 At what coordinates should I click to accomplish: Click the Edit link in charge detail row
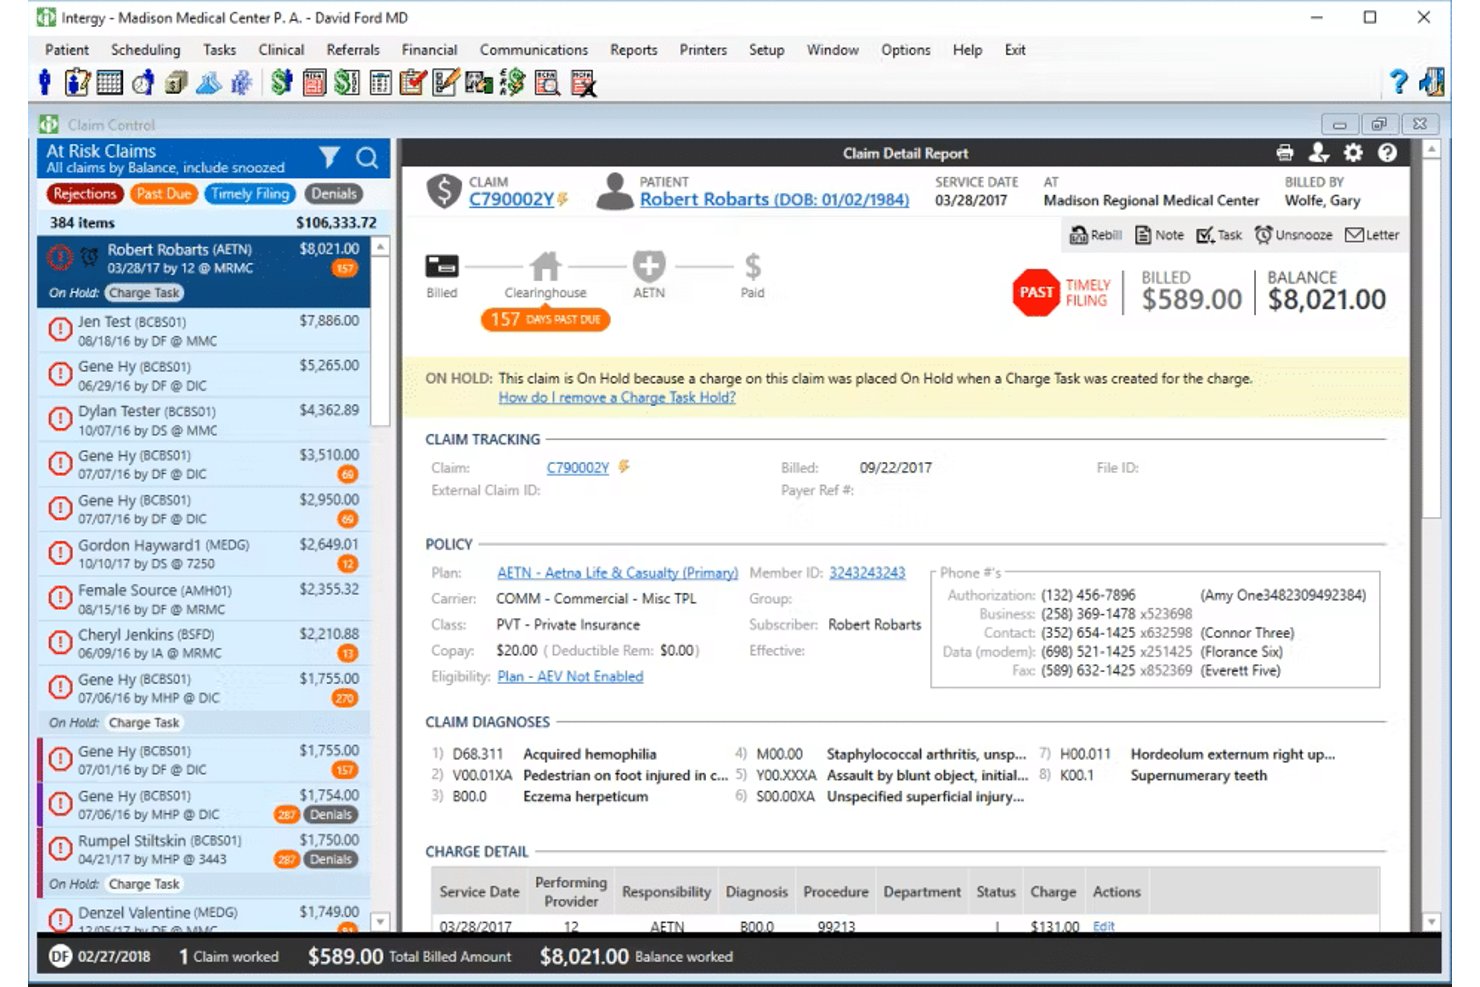click(1104, 927)
